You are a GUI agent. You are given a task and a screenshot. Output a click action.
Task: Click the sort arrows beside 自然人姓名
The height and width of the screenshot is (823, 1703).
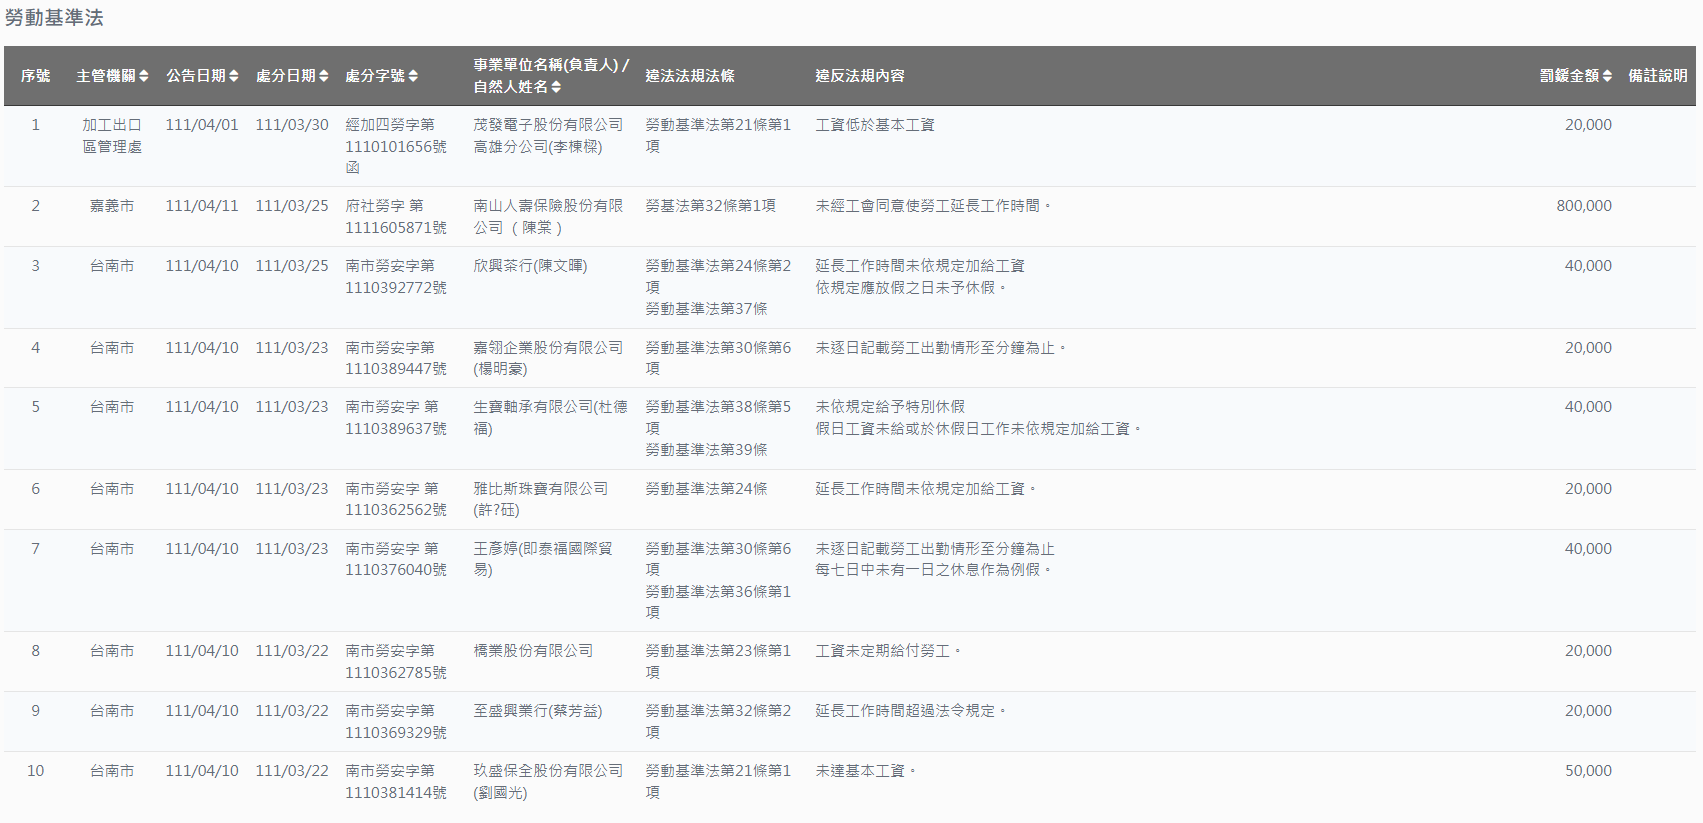click(x=556, y=87)
